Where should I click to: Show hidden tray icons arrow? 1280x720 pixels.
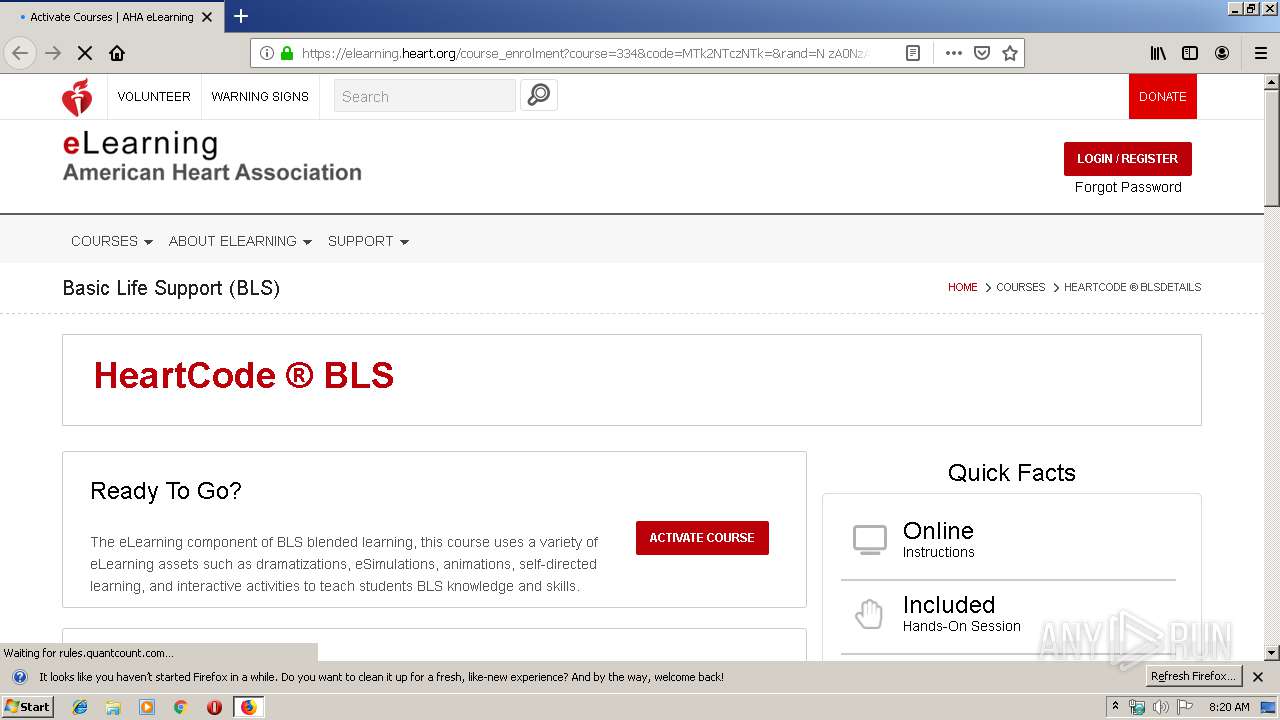1115,707
